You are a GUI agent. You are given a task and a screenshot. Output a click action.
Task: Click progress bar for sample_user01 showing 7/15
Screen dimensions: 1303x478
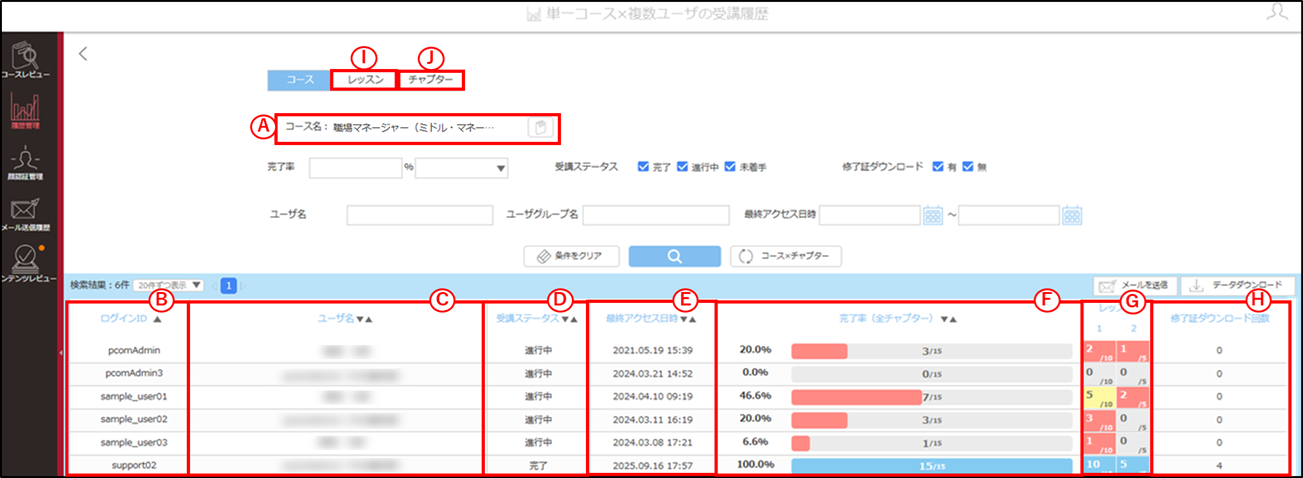point(930,397)
